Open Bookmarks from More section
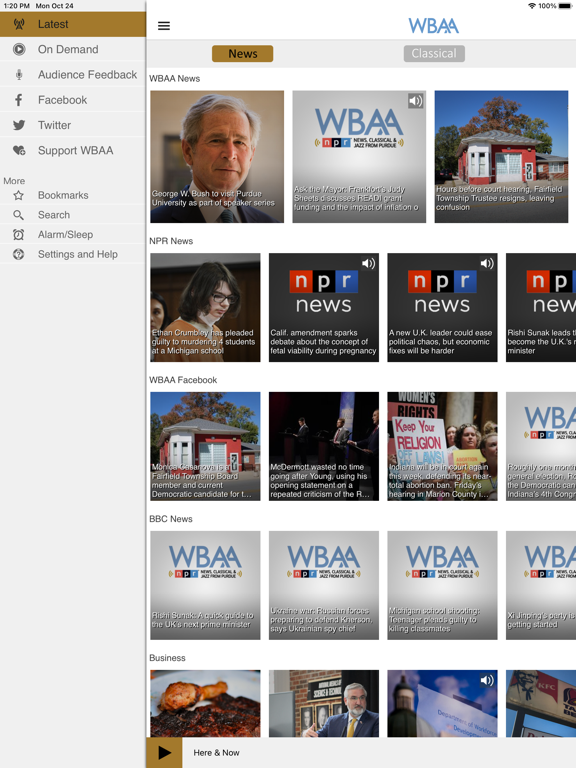The image size is (576, 768). click(x=73, y=195)
